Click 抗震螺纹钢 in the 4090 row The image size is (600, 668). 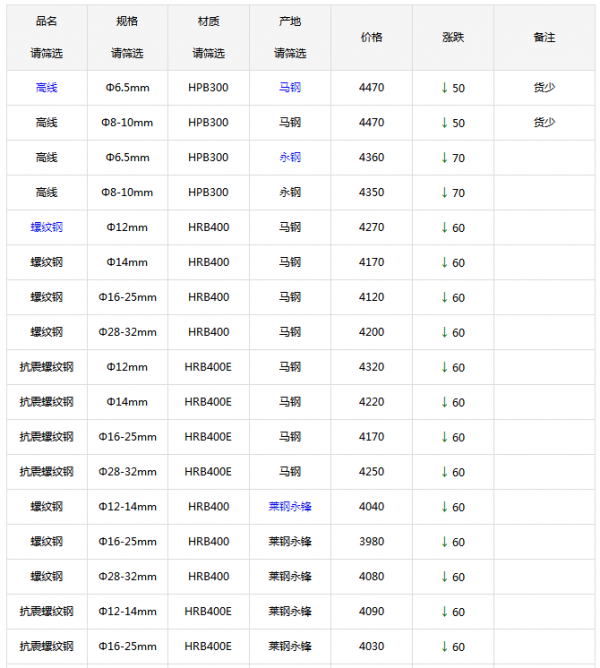(x=46, y=612)
